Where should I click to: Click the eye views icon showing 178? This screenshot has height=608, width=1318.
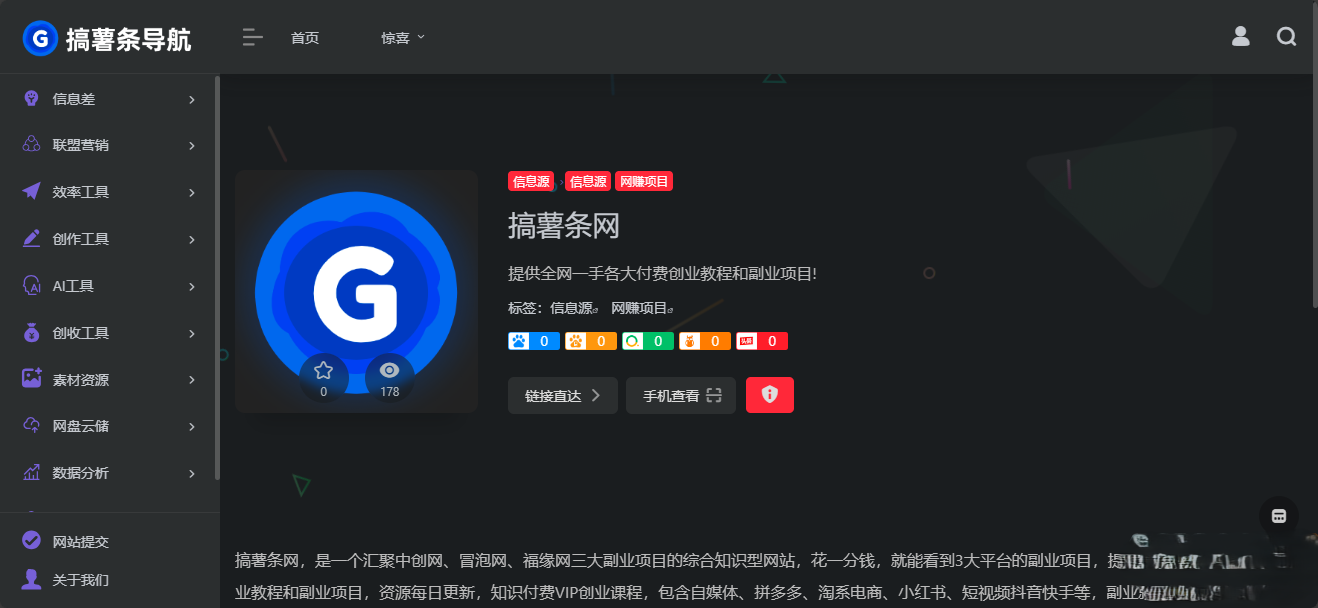pos(390,370)
